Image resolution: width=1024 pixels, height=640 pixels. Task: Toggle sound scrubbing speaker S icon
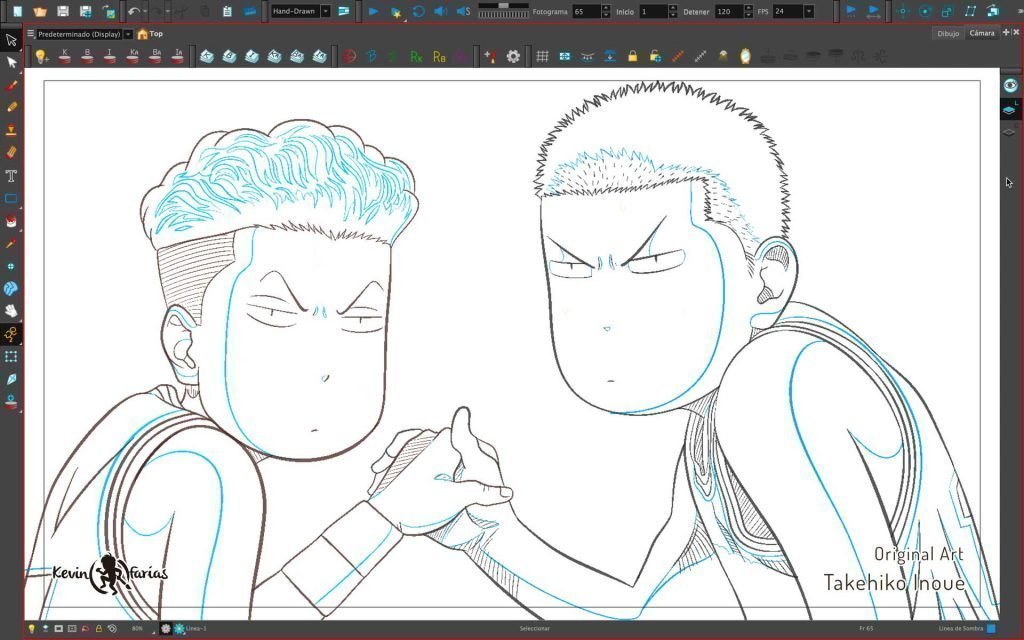click(x=463, y=11)
